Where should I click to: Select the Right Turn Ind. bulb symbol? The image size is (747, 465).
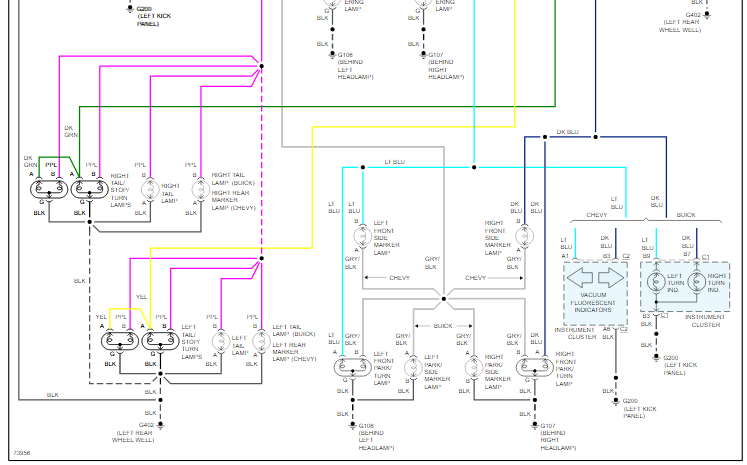pos(697,282)
